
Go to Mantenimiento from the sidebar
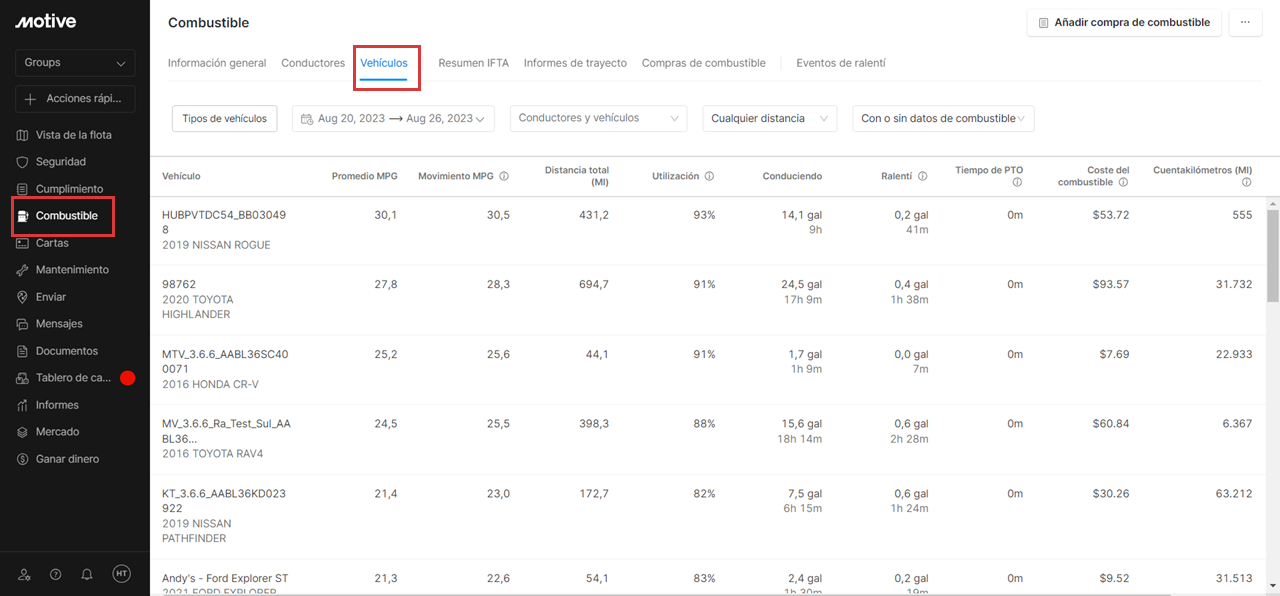(x=71, y=269)
